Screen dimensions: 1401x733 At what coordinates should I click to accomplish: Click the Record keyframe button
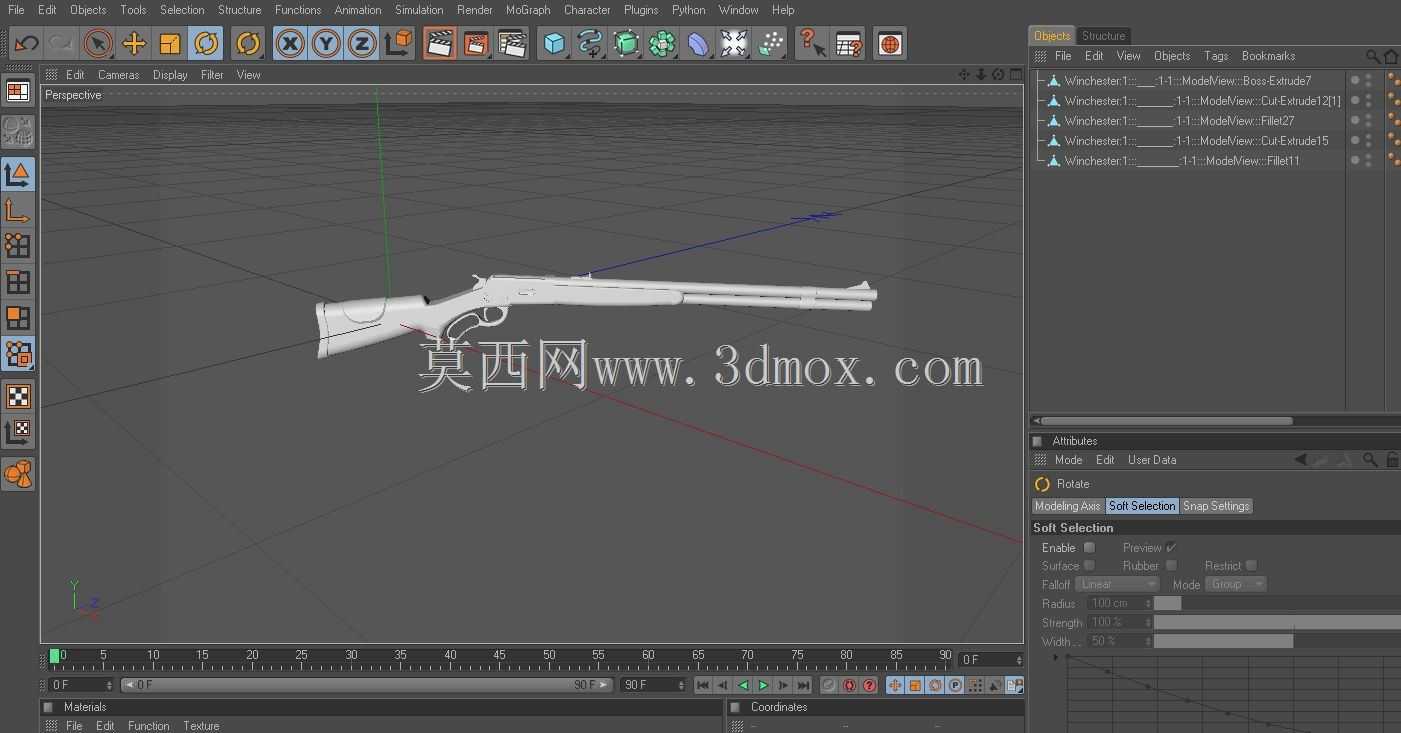click(829, 685)
